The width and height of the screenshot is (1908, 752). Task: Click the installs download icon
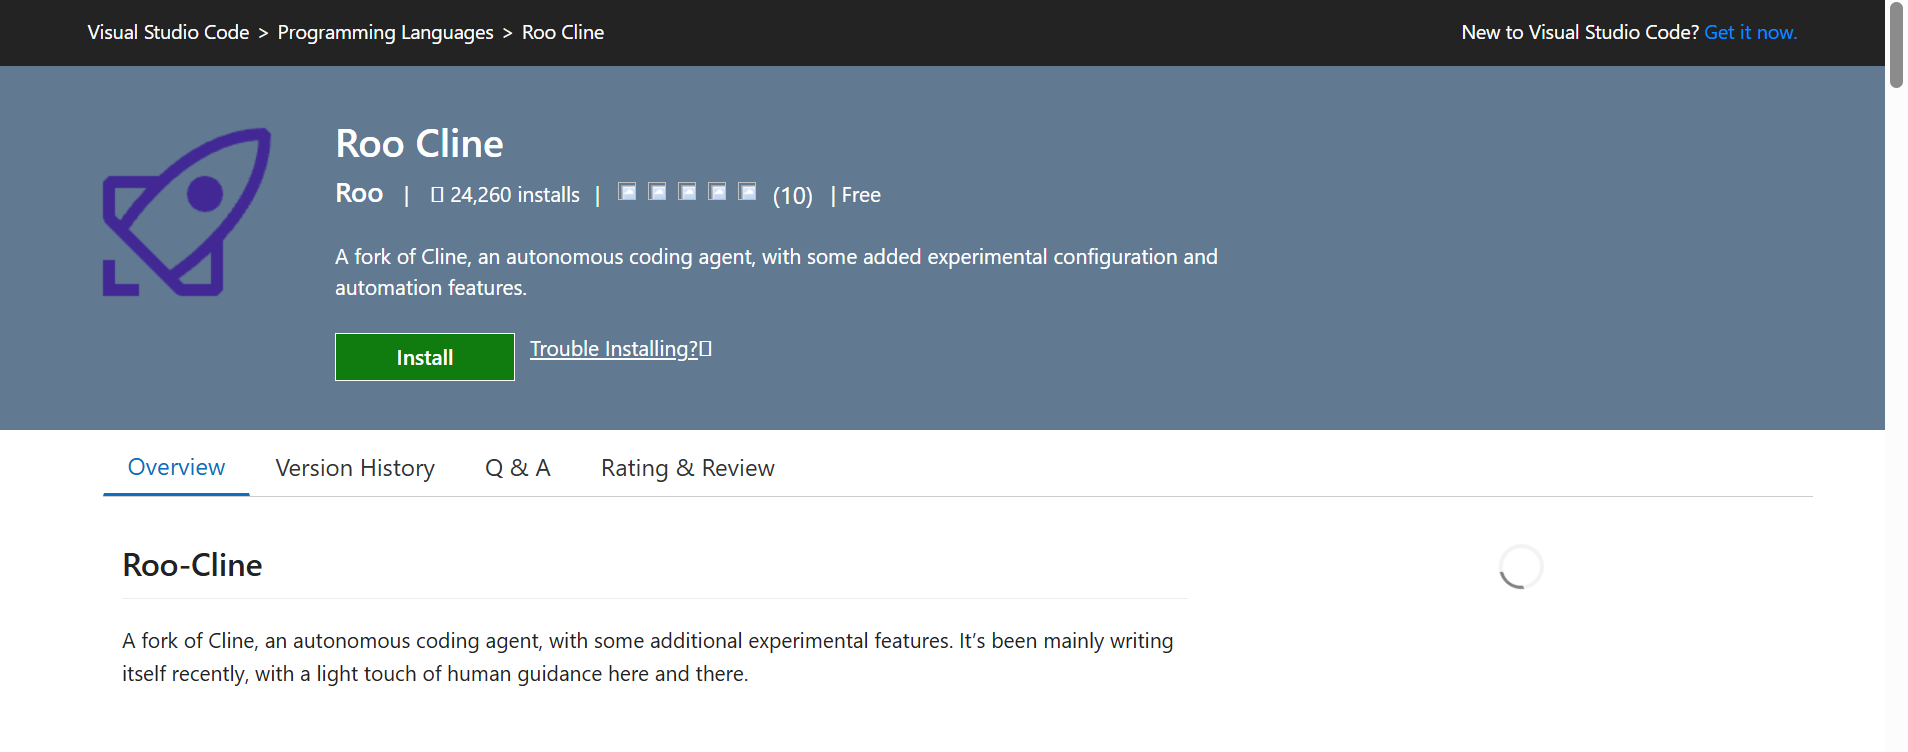coord(437,195)
